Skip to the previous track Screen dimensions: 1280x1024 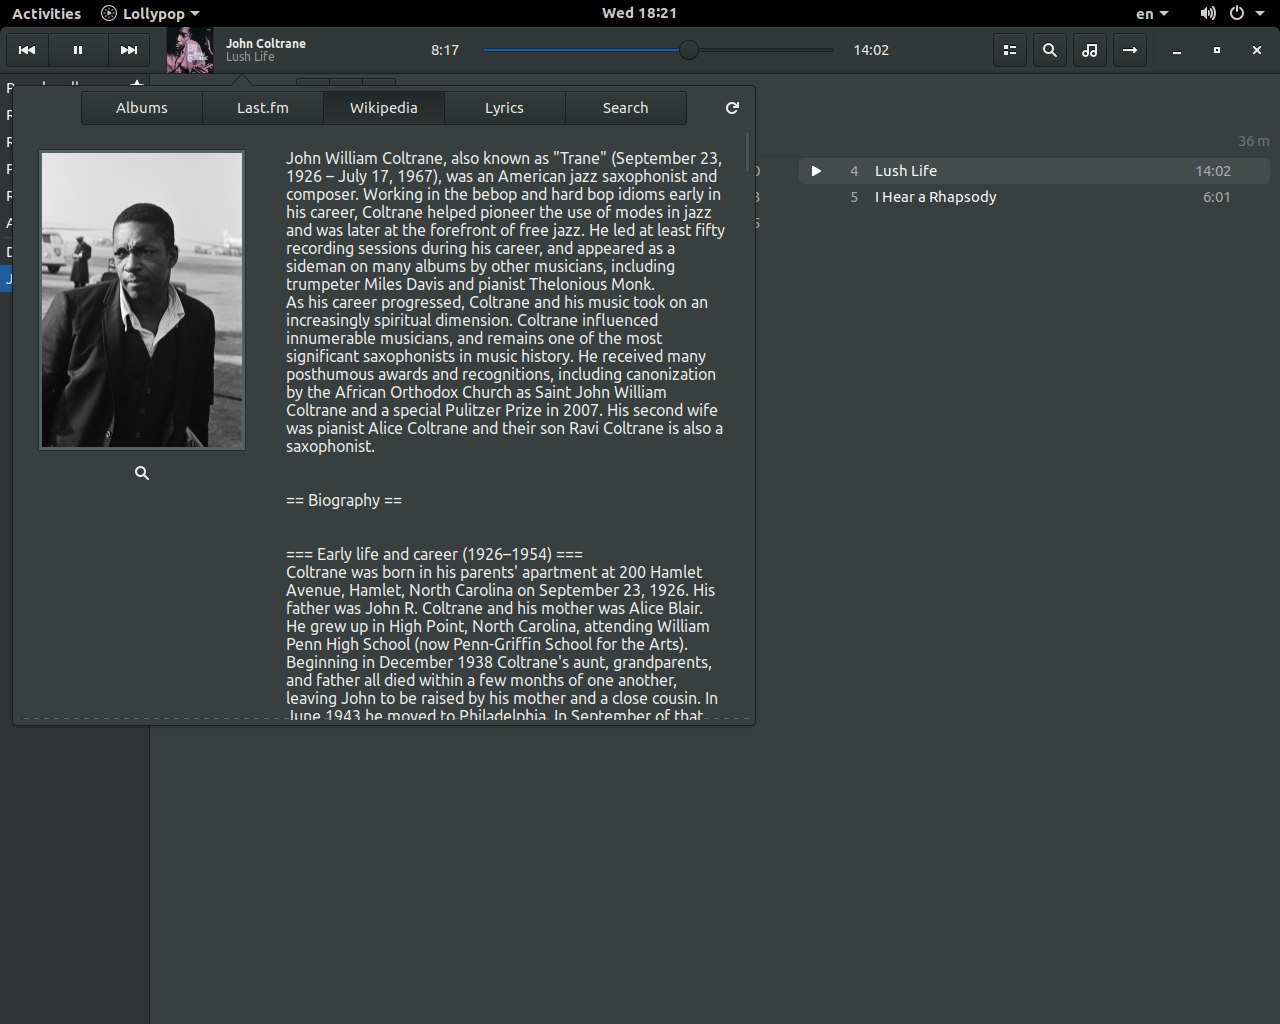coord(28,50)
